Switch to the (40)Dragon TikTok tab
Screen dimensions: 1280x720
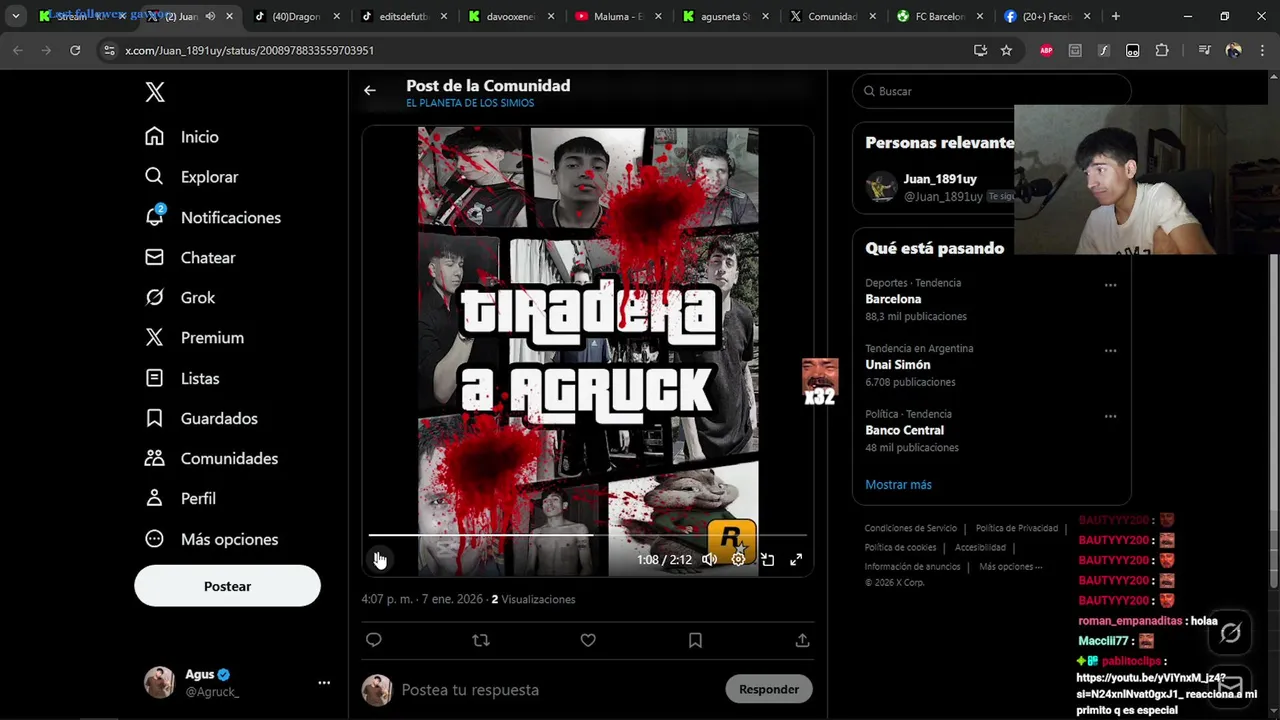296,16
